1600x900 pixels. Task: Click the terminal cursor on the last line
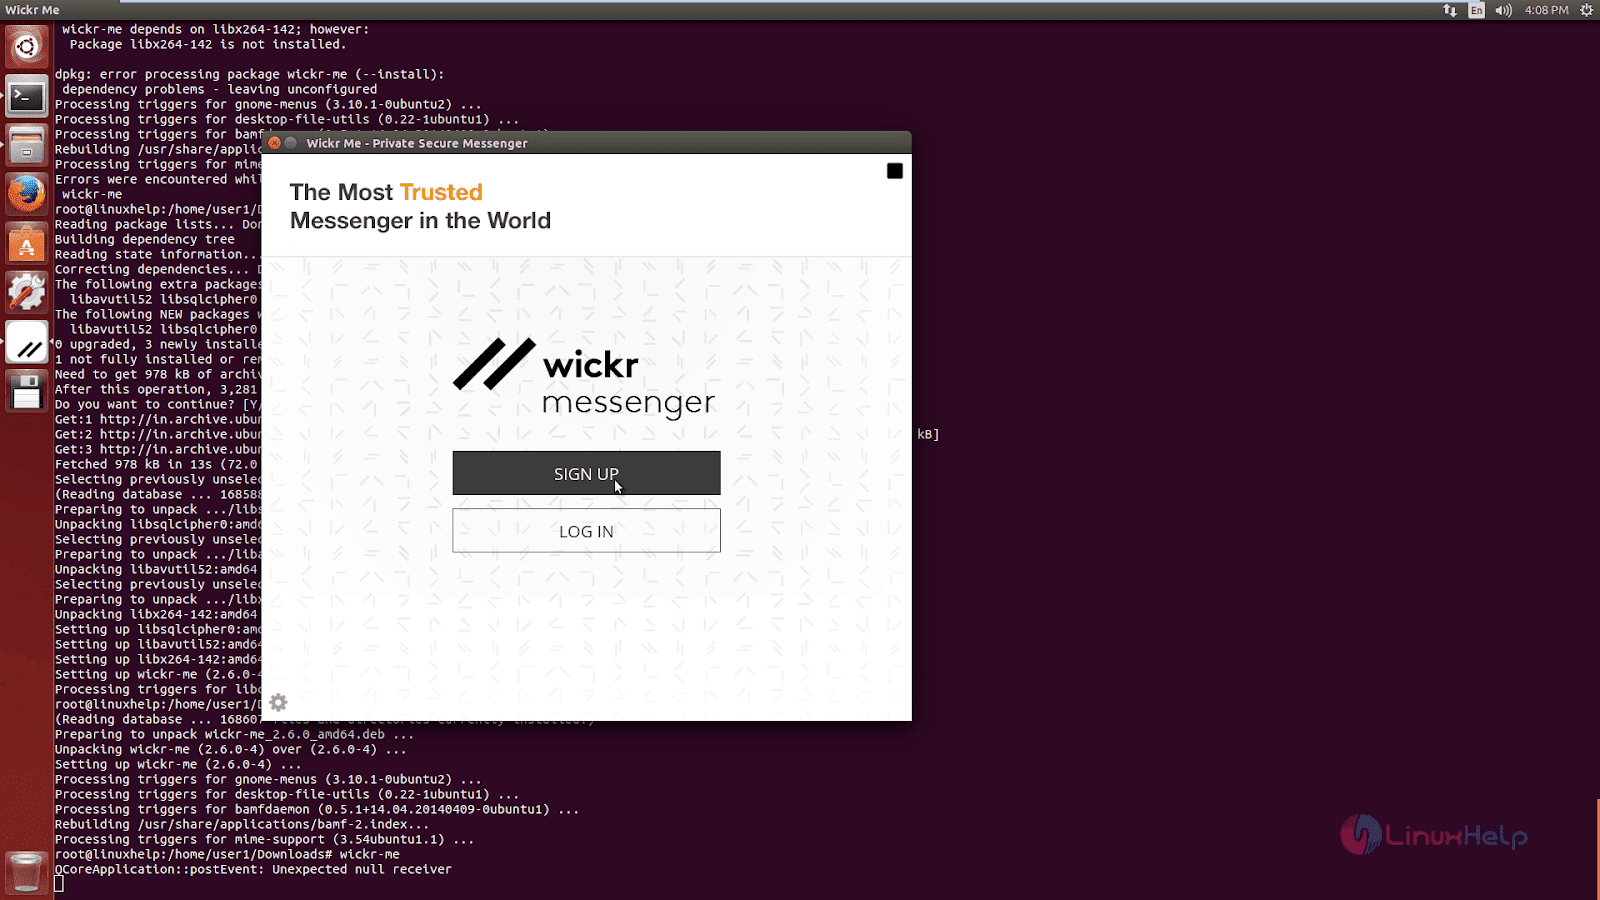(59, 884)
